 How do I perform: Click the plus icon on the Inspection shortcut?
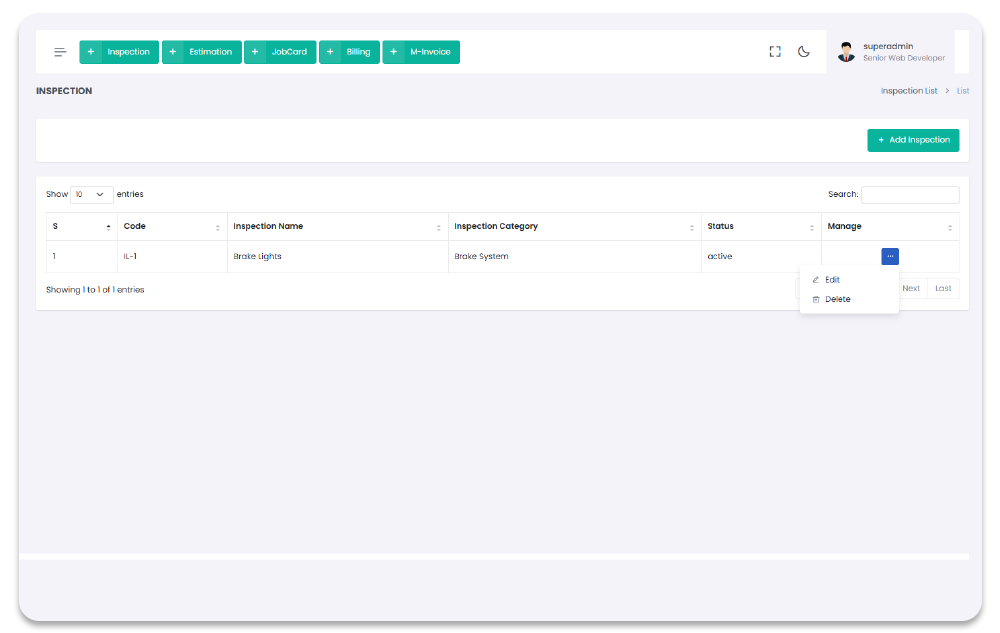coord(91,52)
